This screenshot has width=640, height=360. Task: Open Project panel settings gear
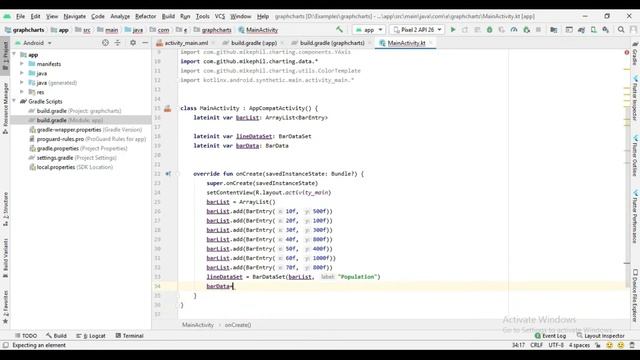(x=133, y=42)
